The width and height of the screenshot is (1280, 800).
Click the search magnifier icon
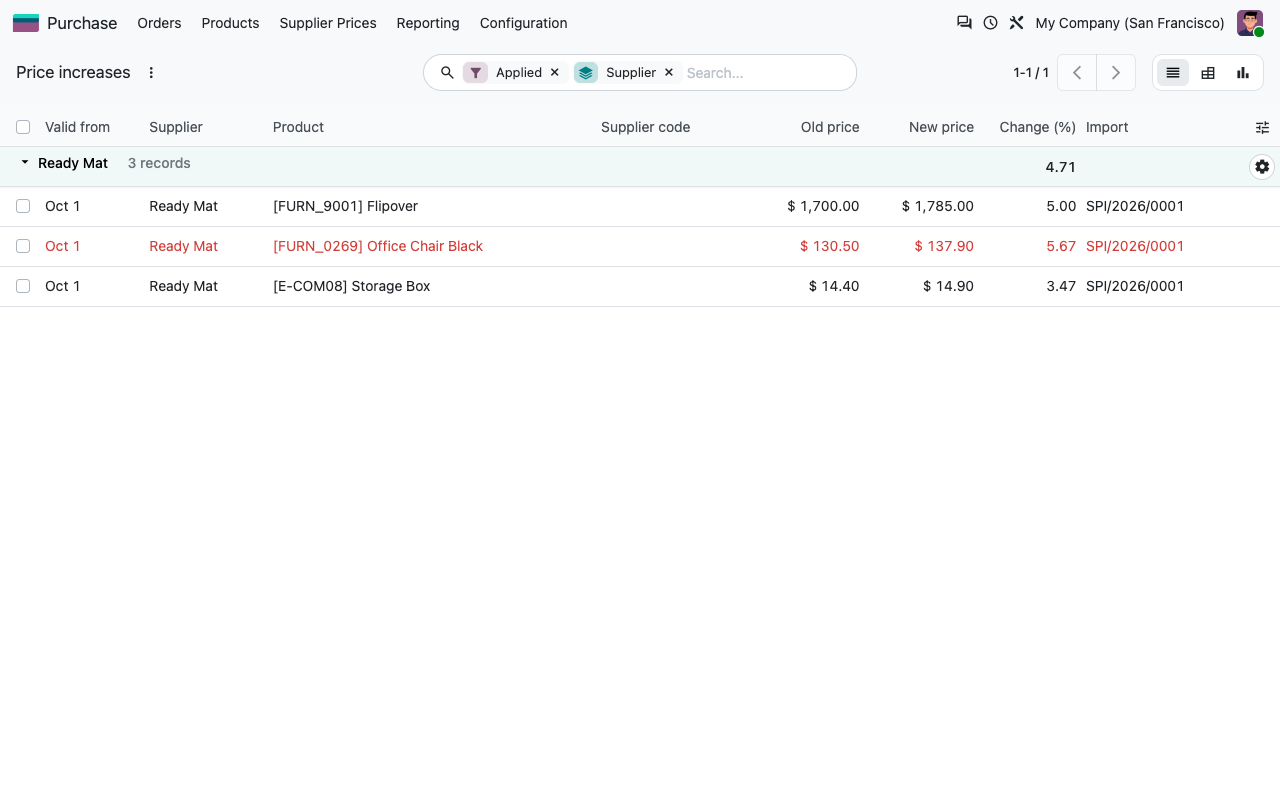pyautogui.click(x=447, y=73)
